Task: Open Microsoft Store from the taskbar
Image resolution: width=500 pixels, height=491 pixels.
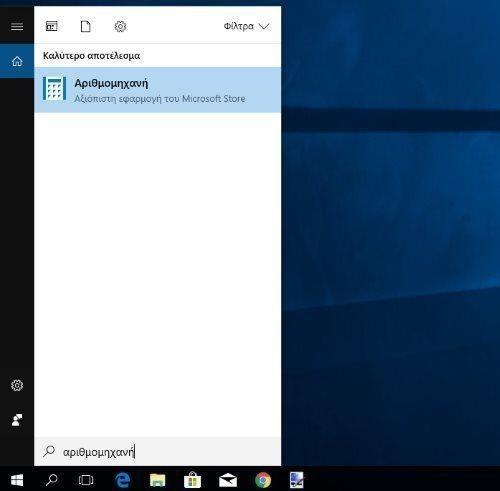Action: 193,480
